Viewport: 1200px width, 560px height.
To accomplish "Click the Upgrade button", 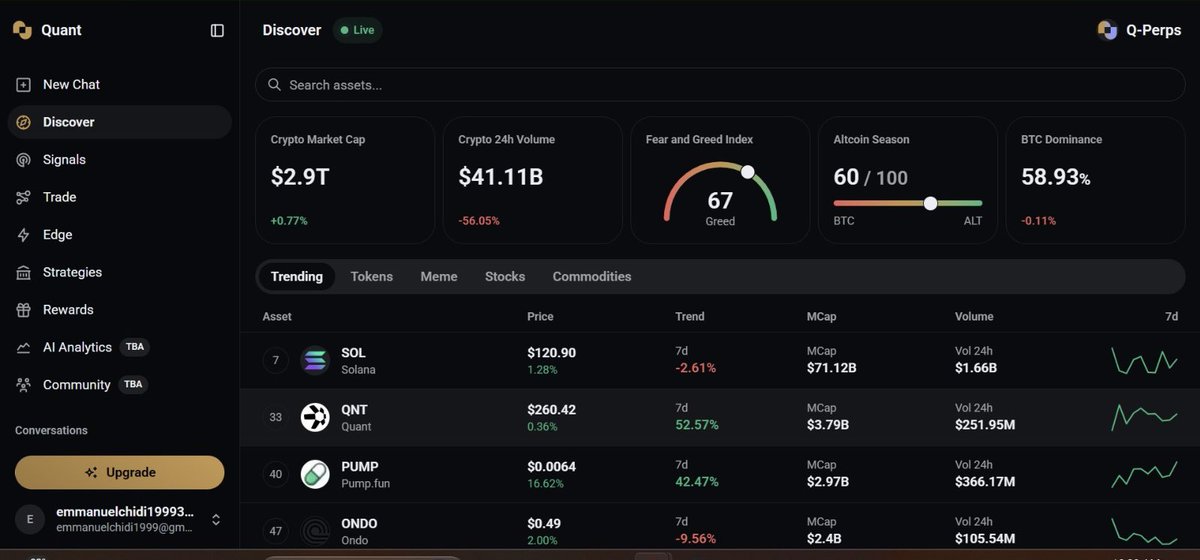I will point(120,472).
